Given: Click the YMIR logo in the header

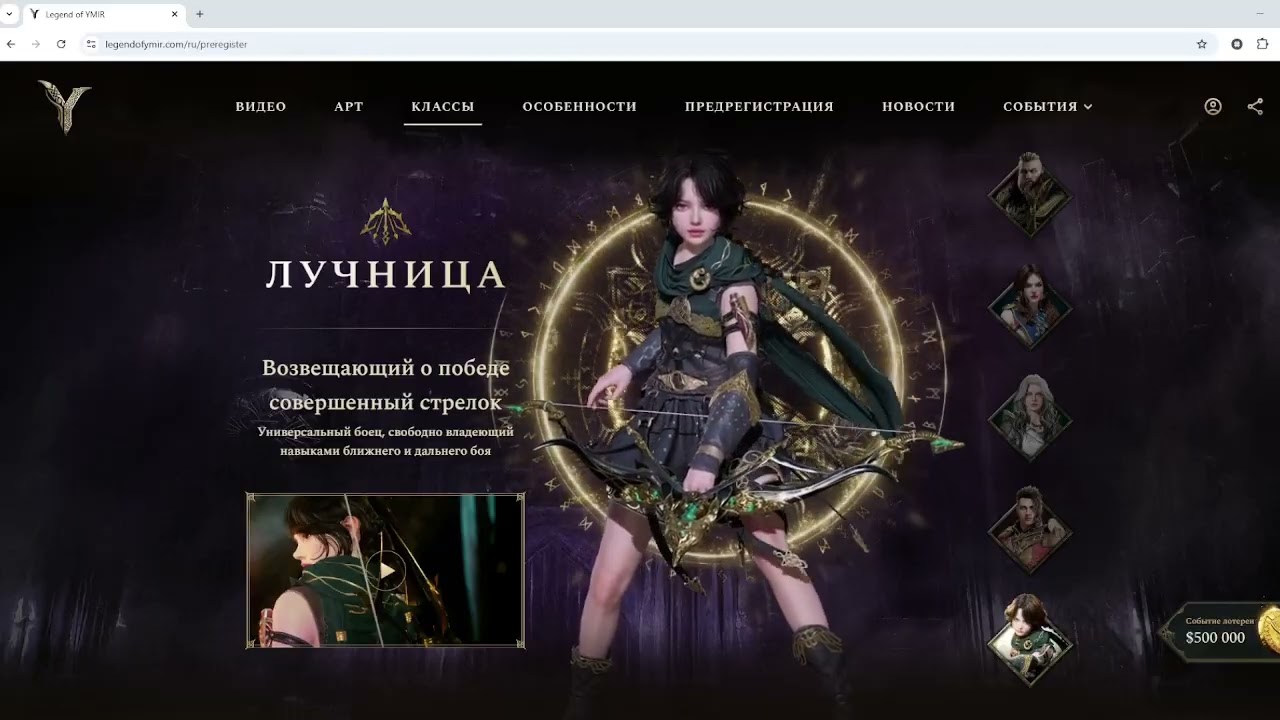Looking at the screenshot, I should (x=65, y=107).
